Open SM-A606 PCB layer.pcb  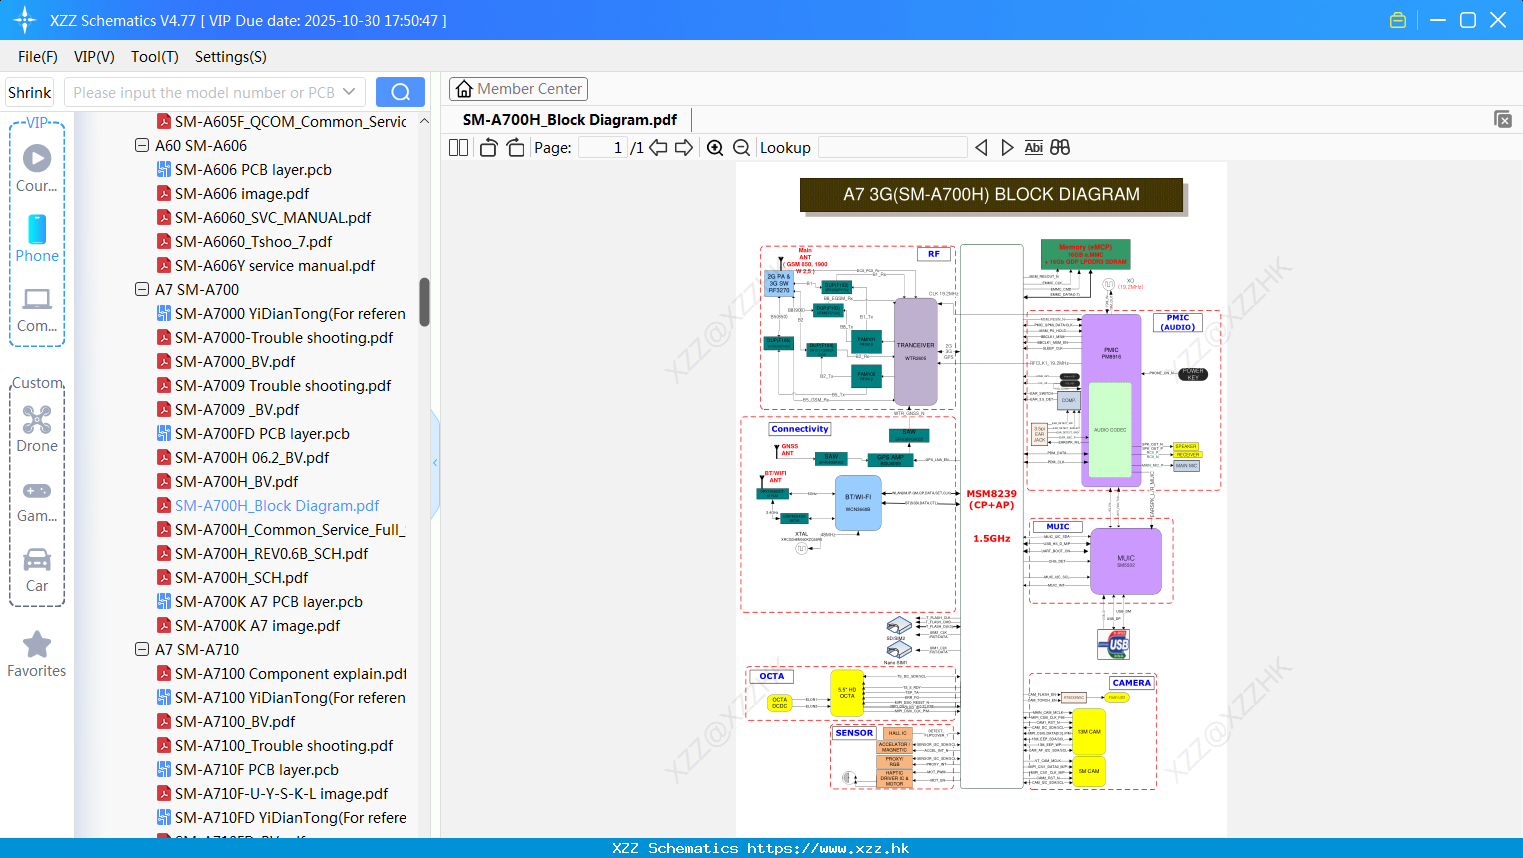click(x=253, y=169)
